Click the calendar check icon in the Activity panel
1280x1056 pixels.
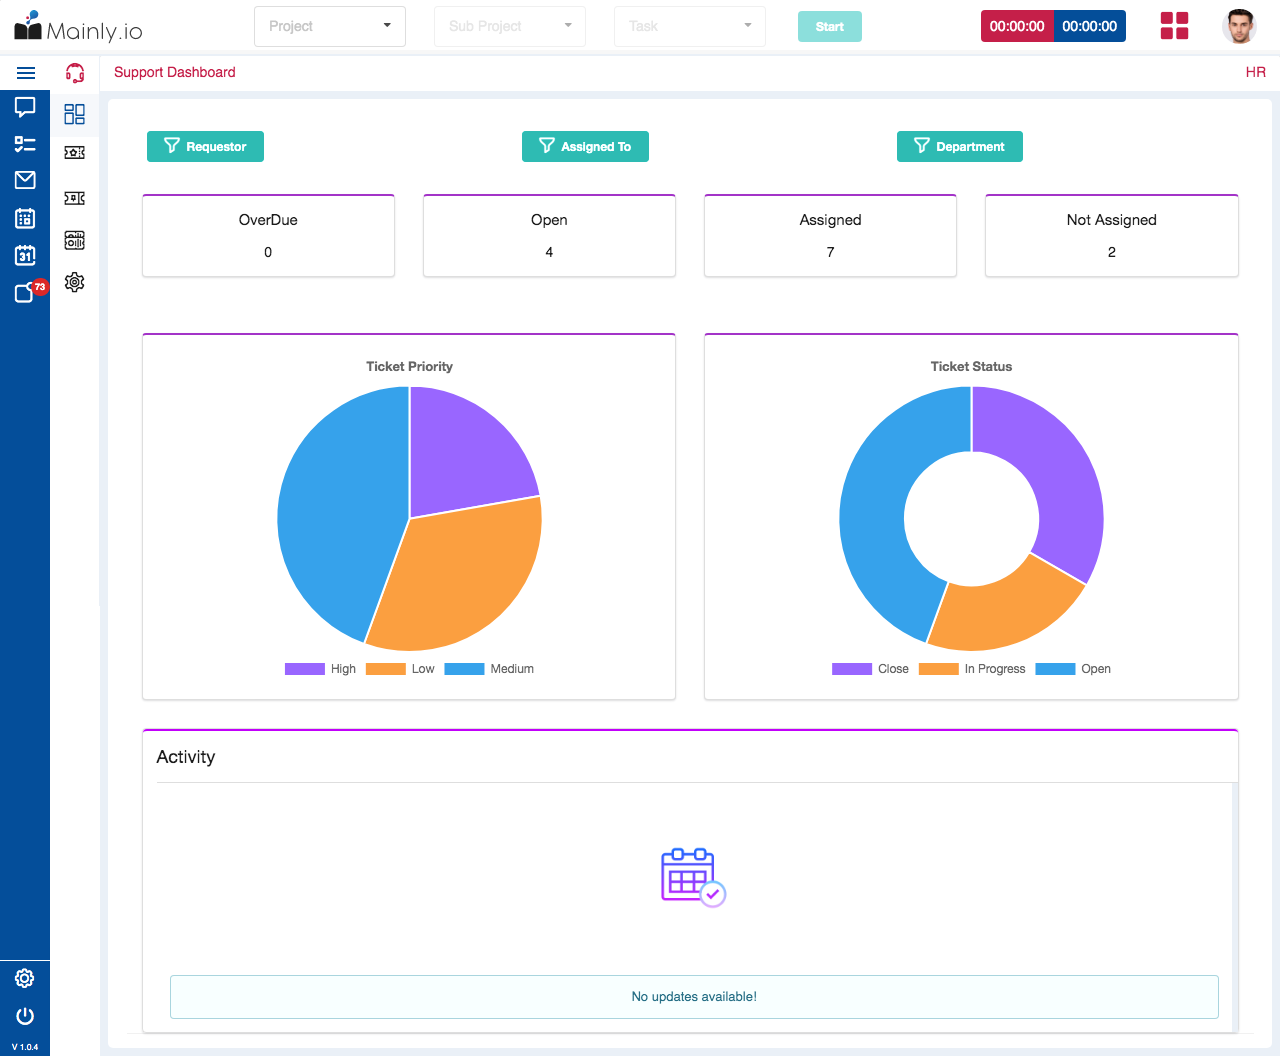click(693, 877)
